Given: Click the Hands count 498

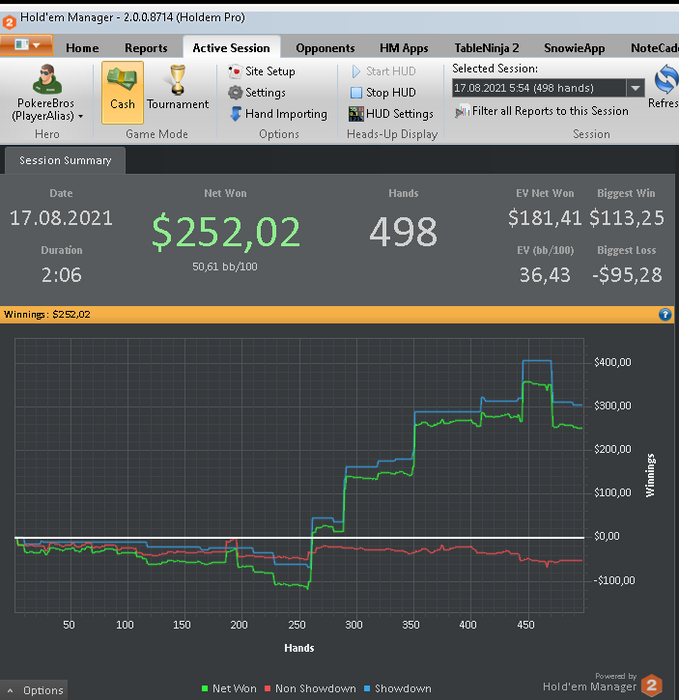Looking at the screenshot, I should pyautogui.click(x=403, y=232).
